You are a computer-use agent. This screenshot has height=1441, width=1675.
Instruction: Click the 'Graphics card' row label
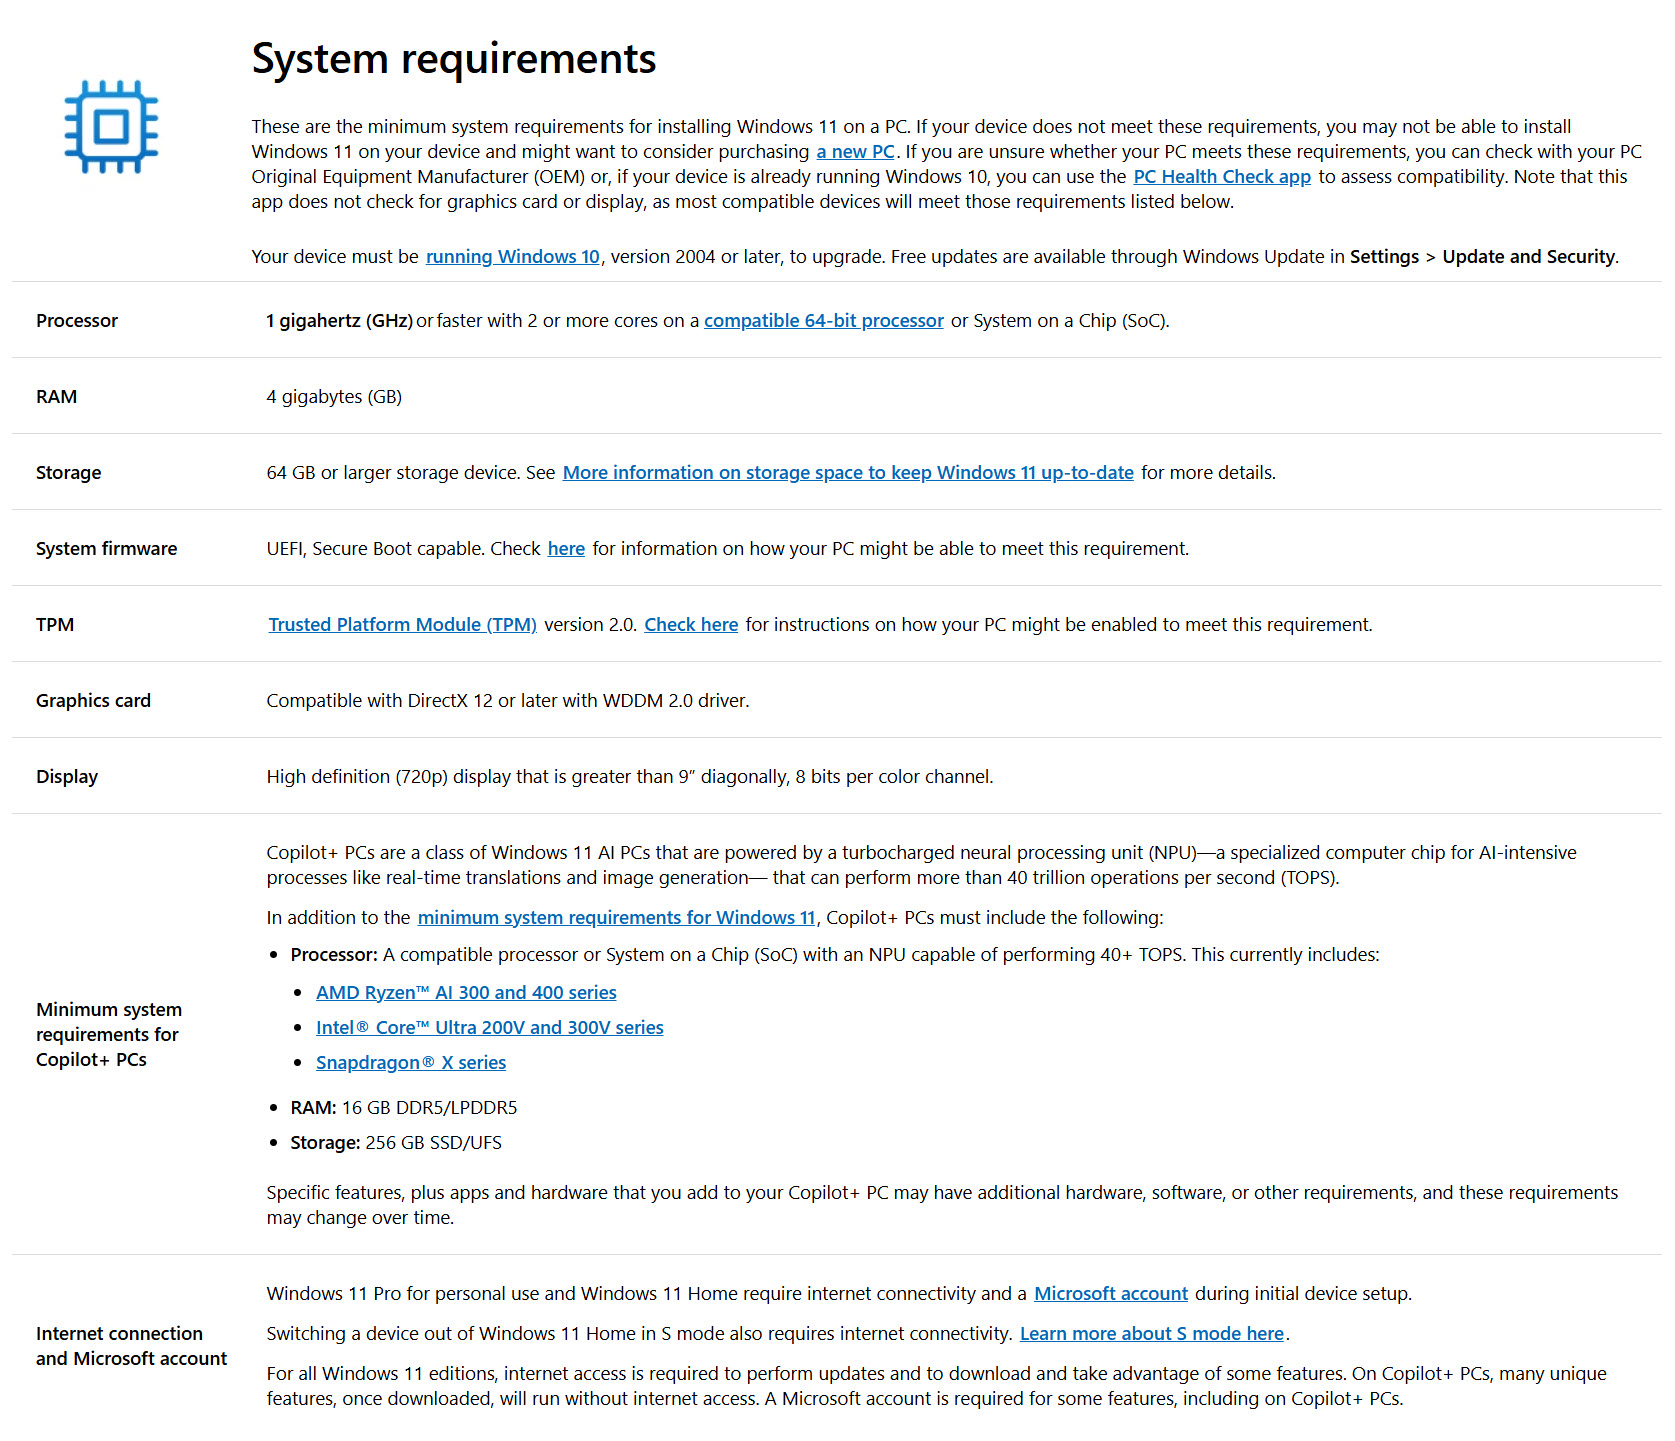point(93,701)
